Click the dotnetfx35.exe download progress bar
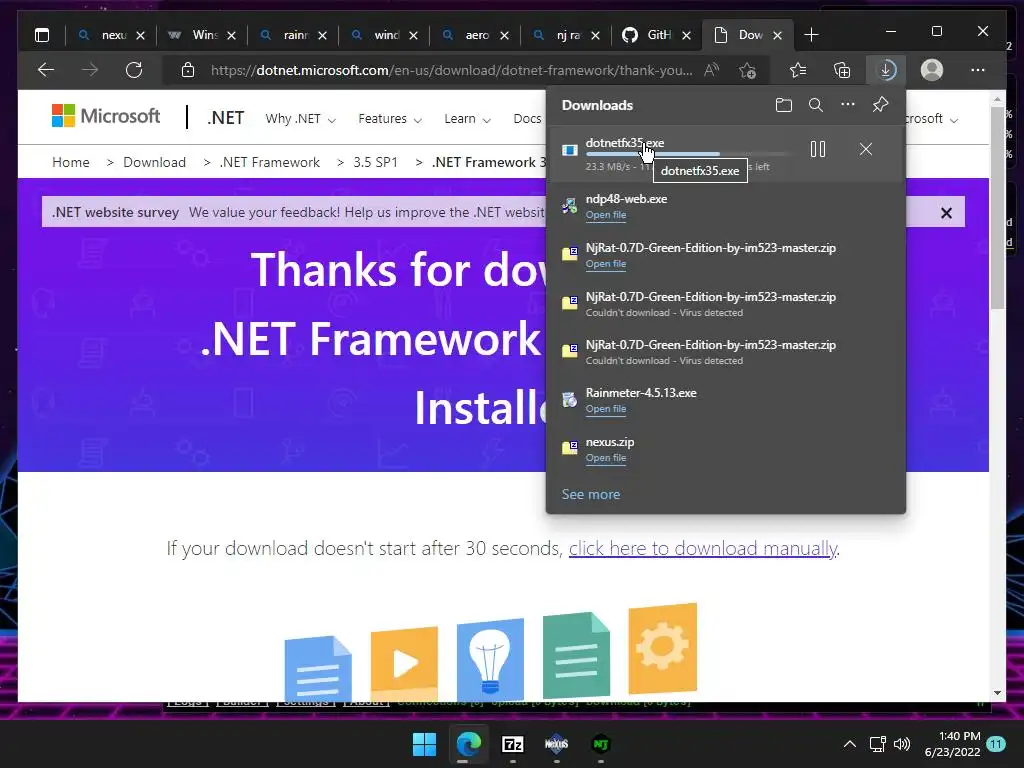Screen dimensions: 1024x768 [689, 154]
